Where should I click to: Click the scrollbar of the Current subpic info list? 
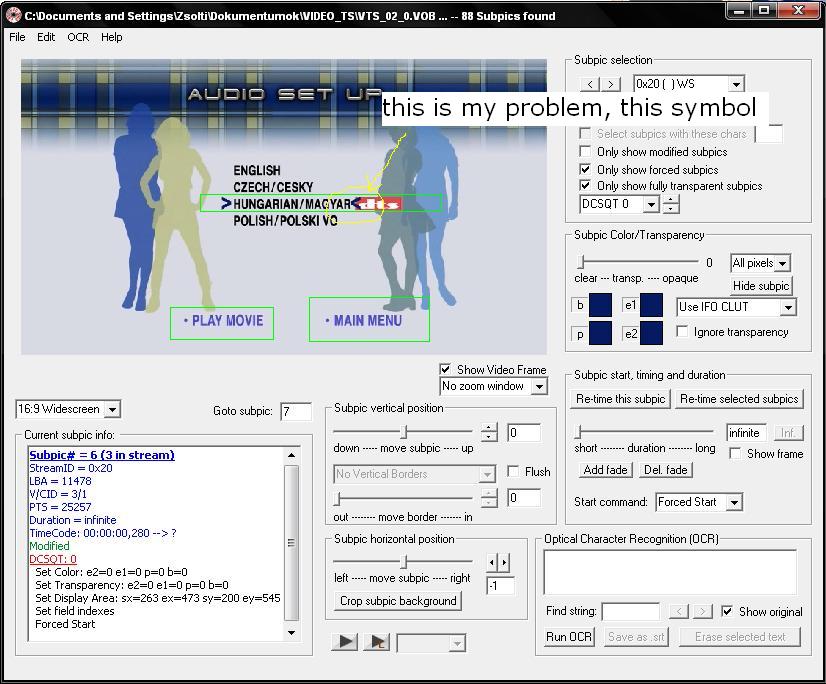coord(291,544)
